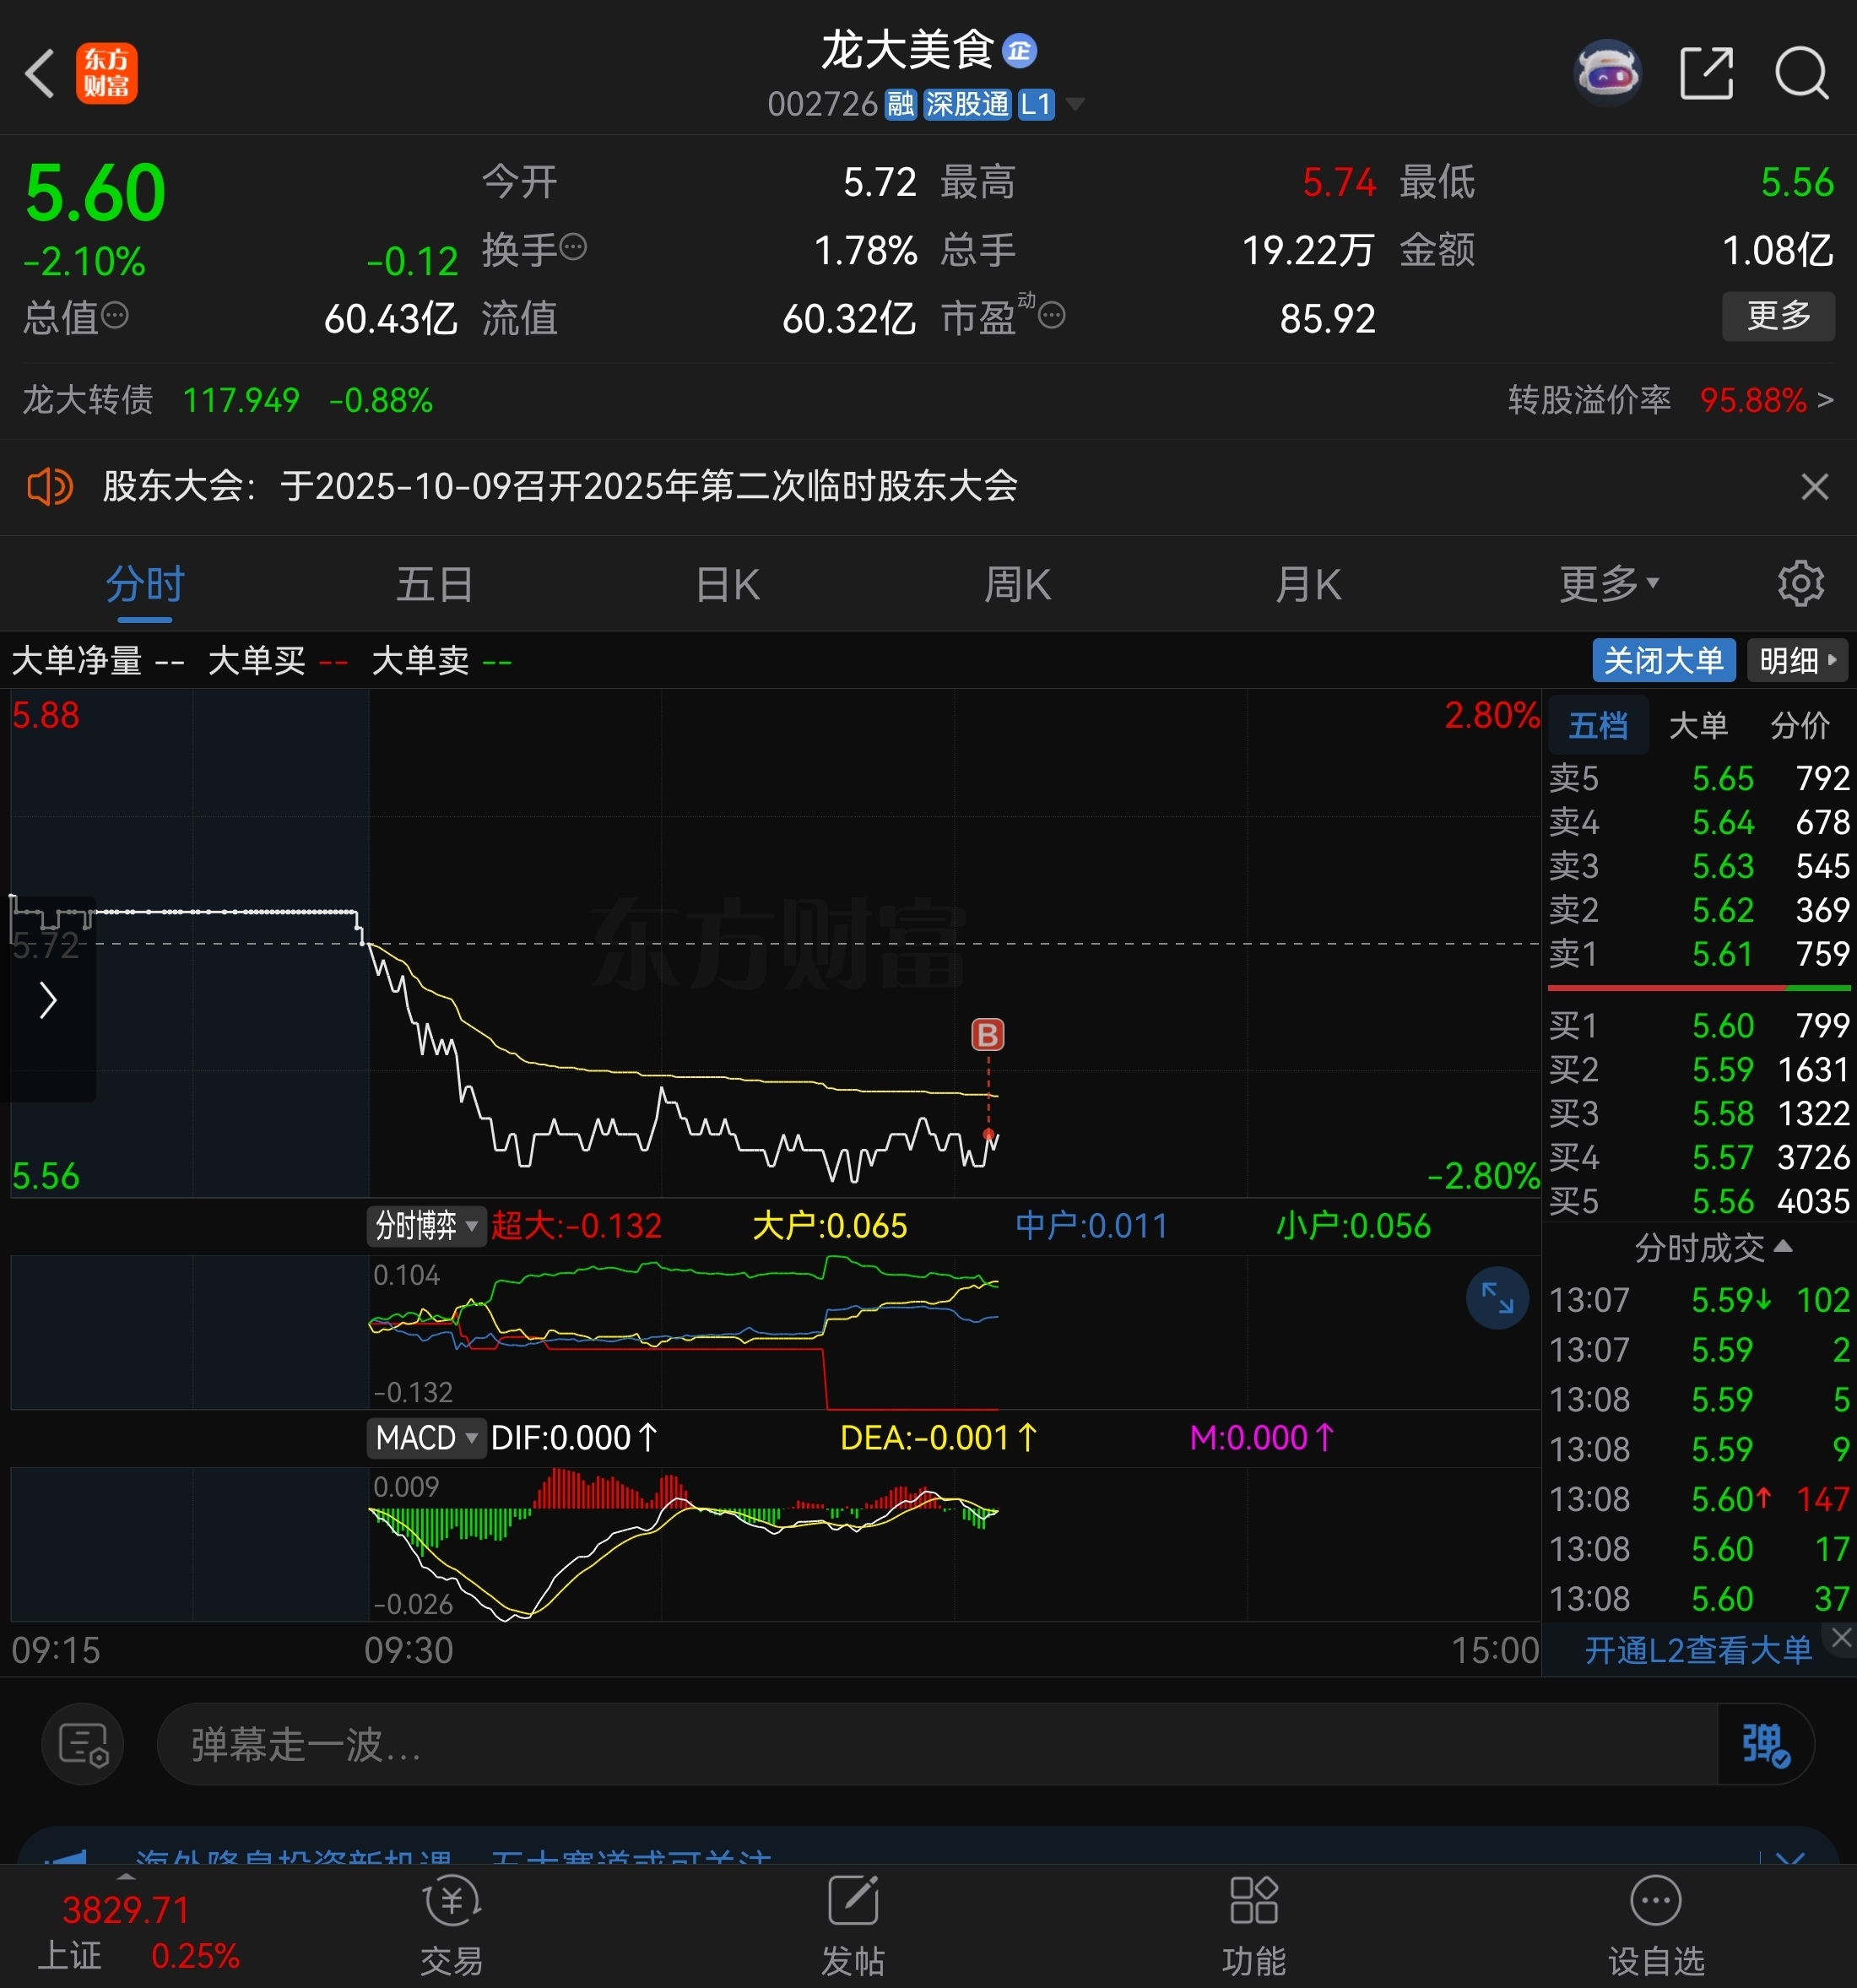Tap 买5 5.56 order row
The image size is (1857, 1988).
(x=1699, y=1201)
